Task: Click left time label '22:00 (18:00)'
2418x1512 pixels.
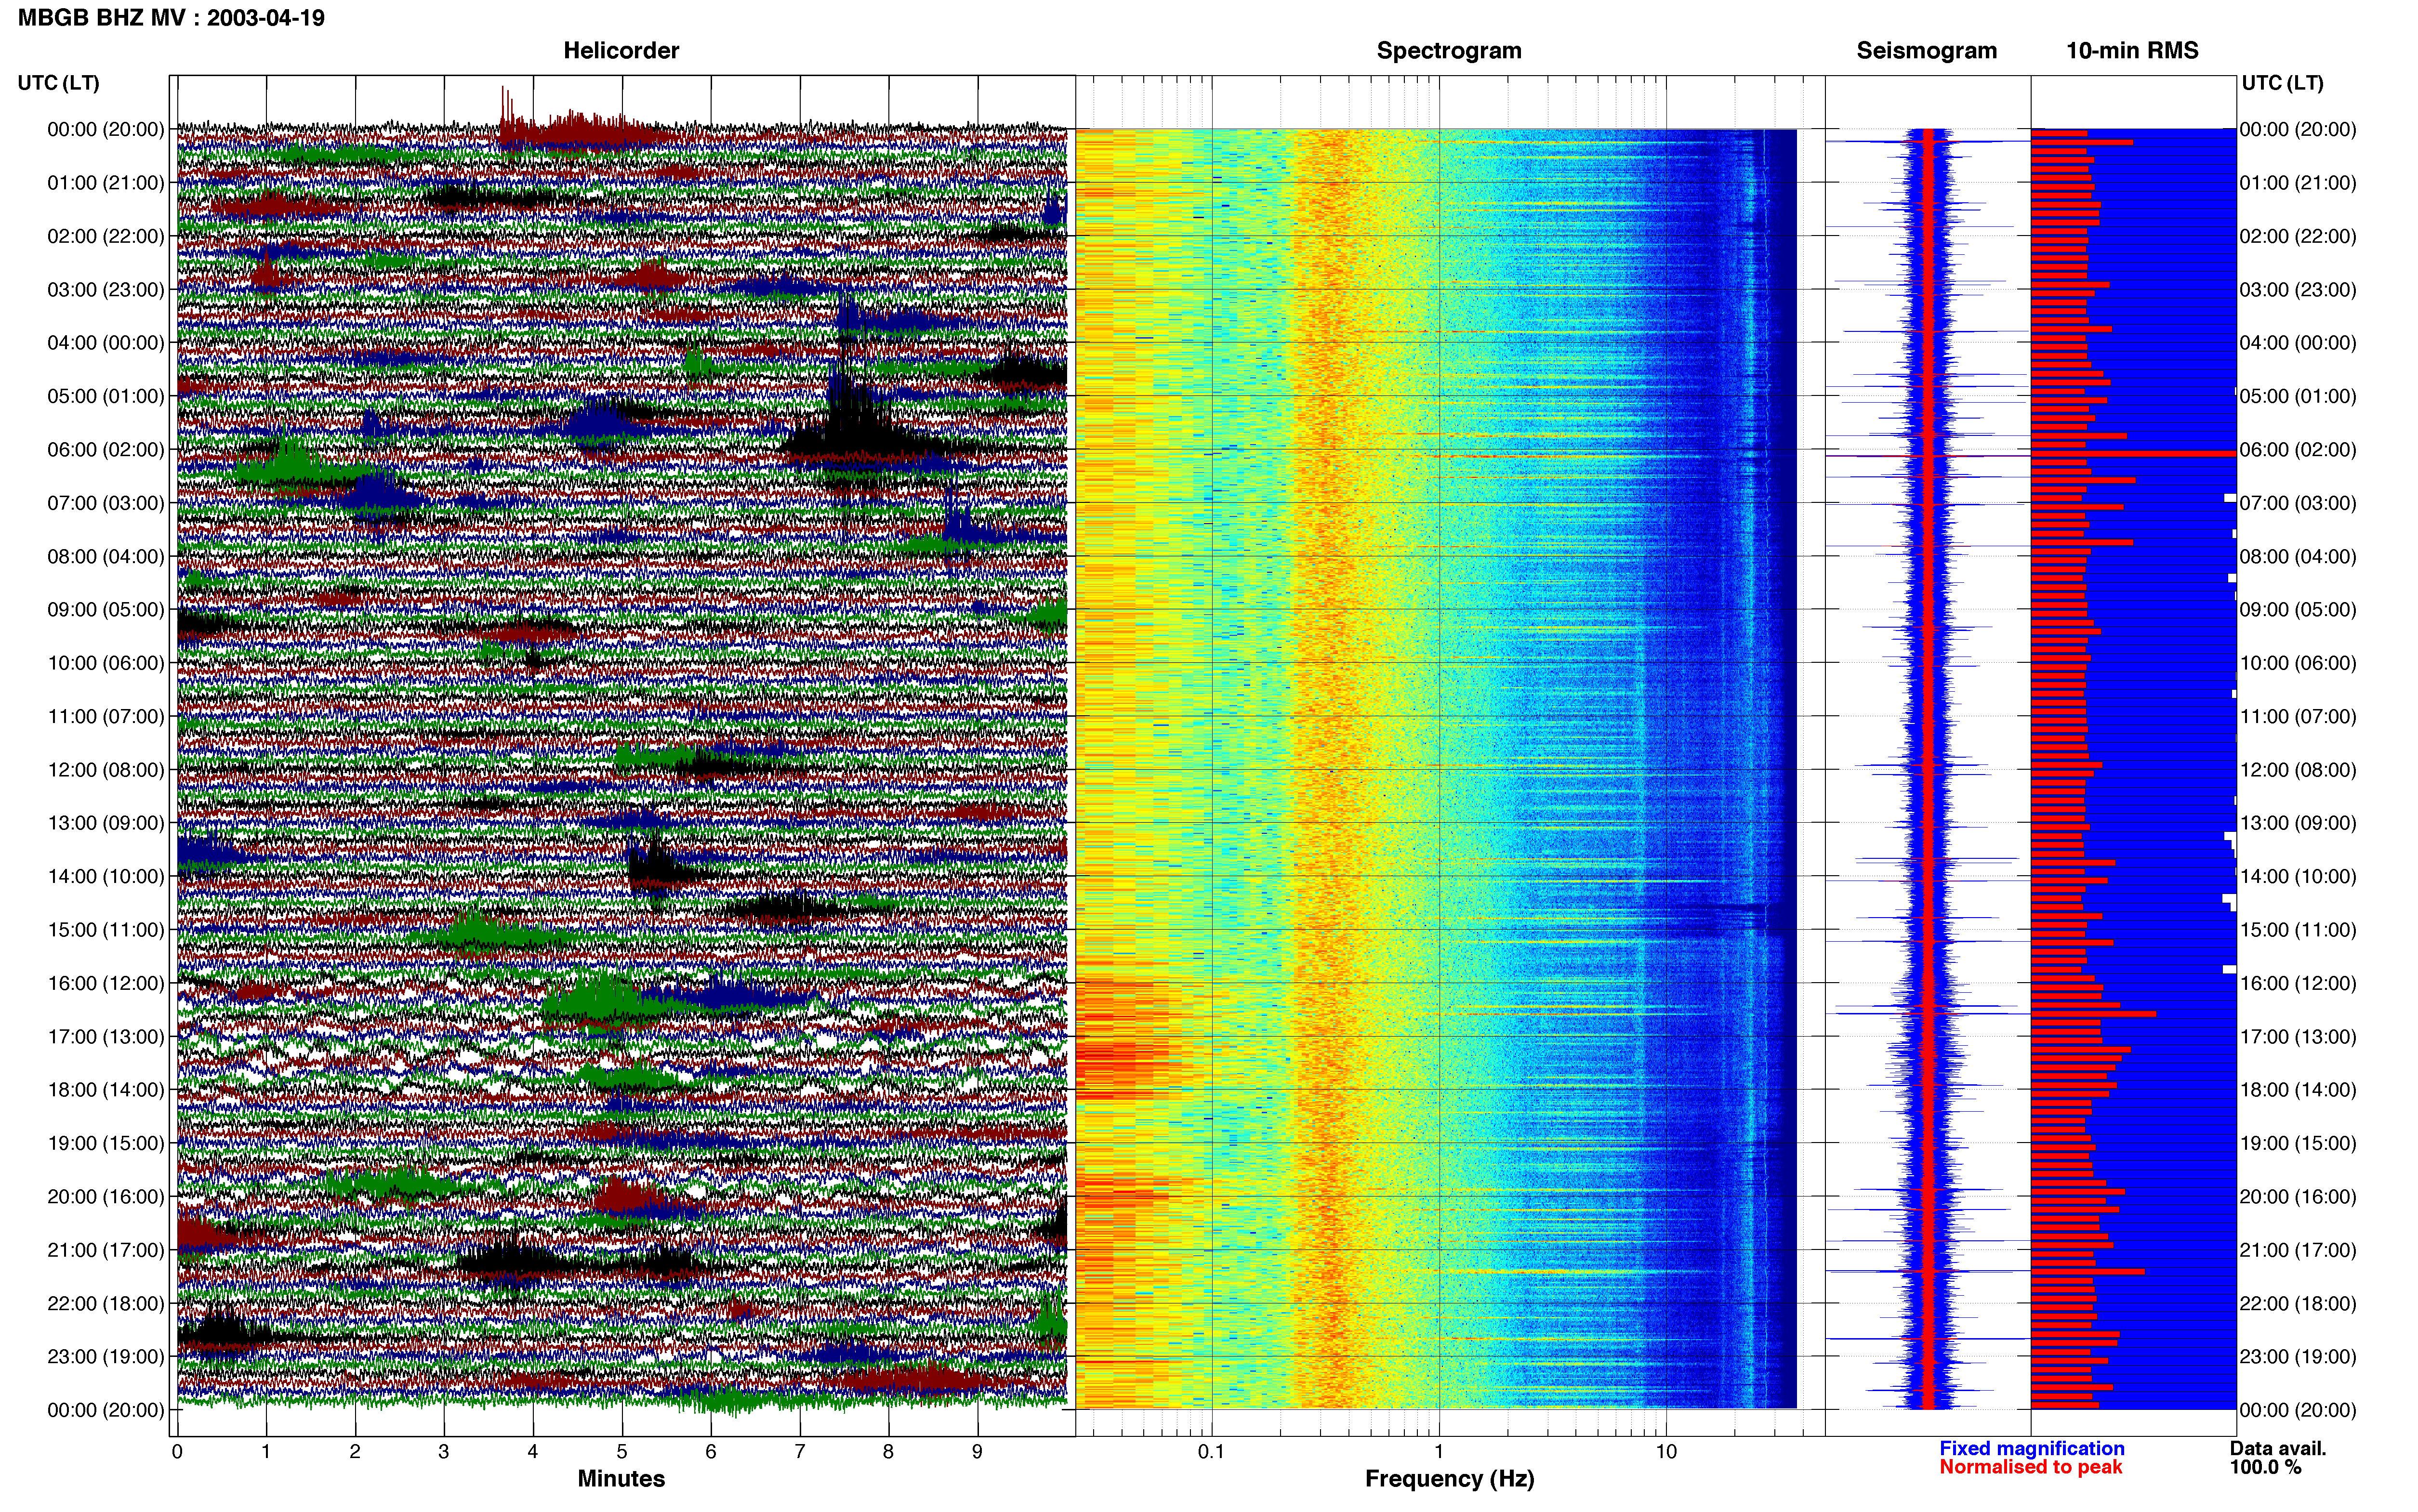Action: click(106, 1303)
